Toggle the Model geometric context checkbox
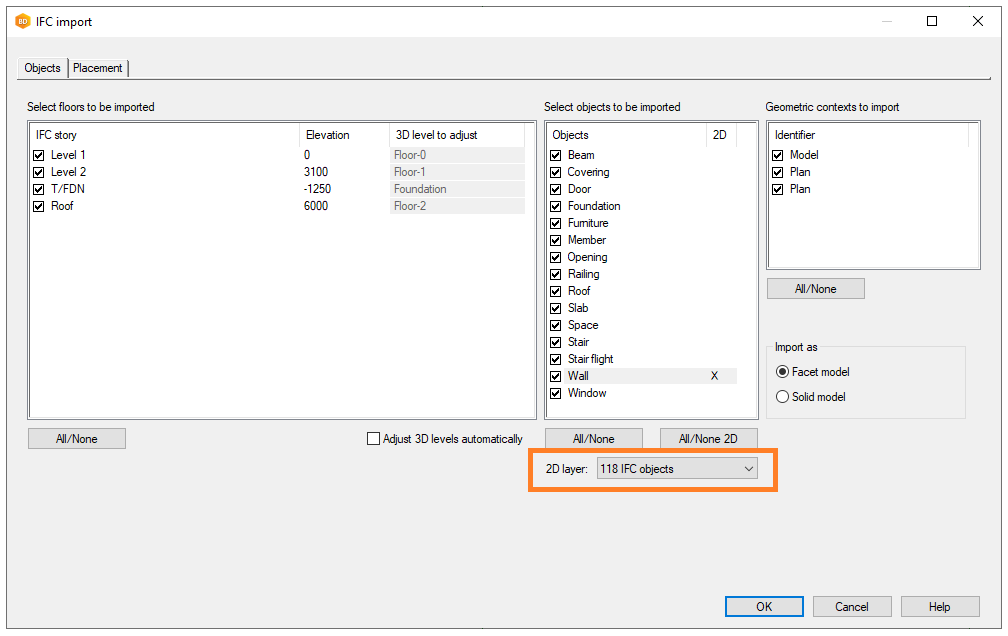 pos(778,155)
